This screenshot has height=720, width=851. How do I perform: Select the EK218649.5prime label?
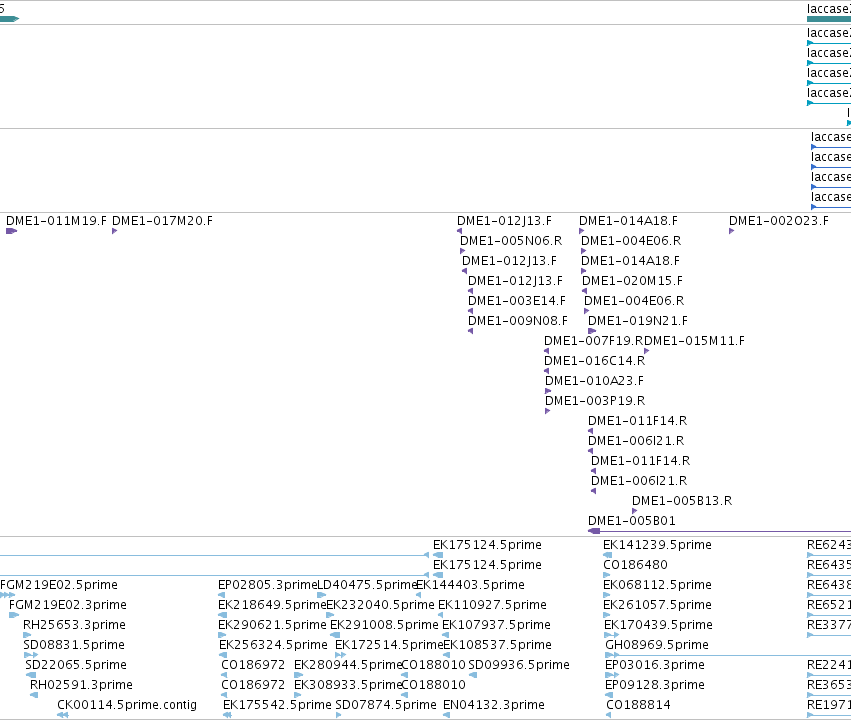click(x=272, y=605)
